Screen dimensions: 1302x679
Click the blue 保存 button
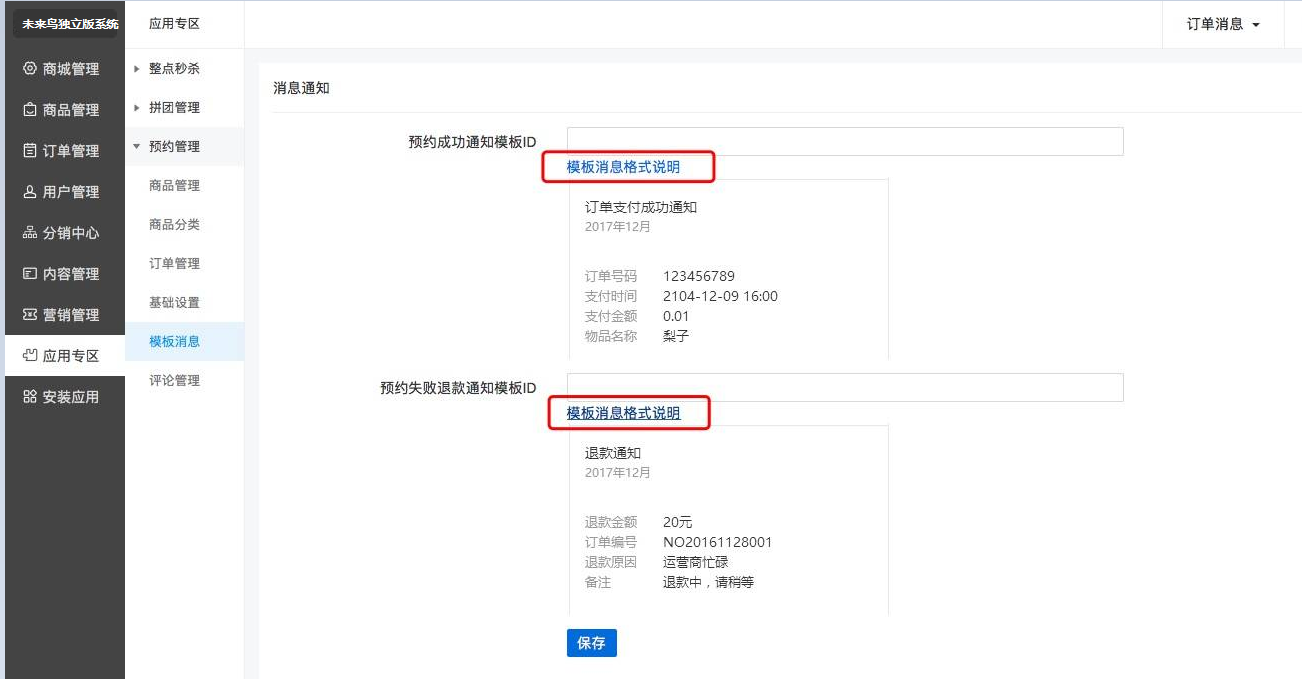click(x=592, y=643)
